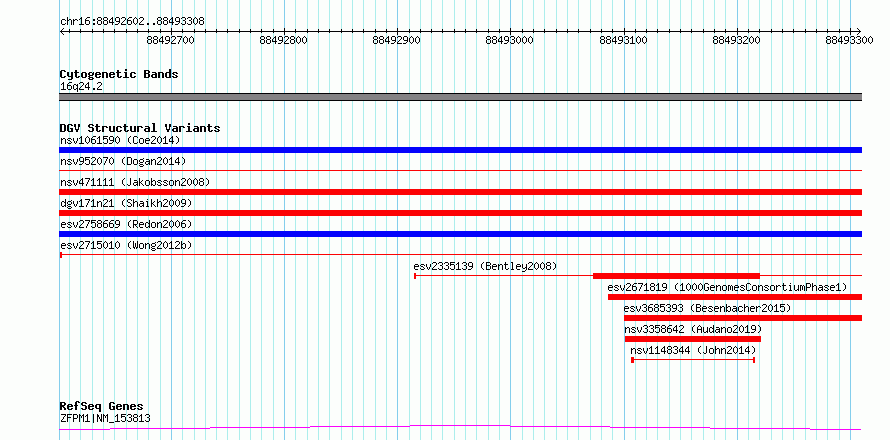Select the nsv471111 (Jakobsson2008) label
The width and height of the screenshot is (890, 440).
[135, 182]
